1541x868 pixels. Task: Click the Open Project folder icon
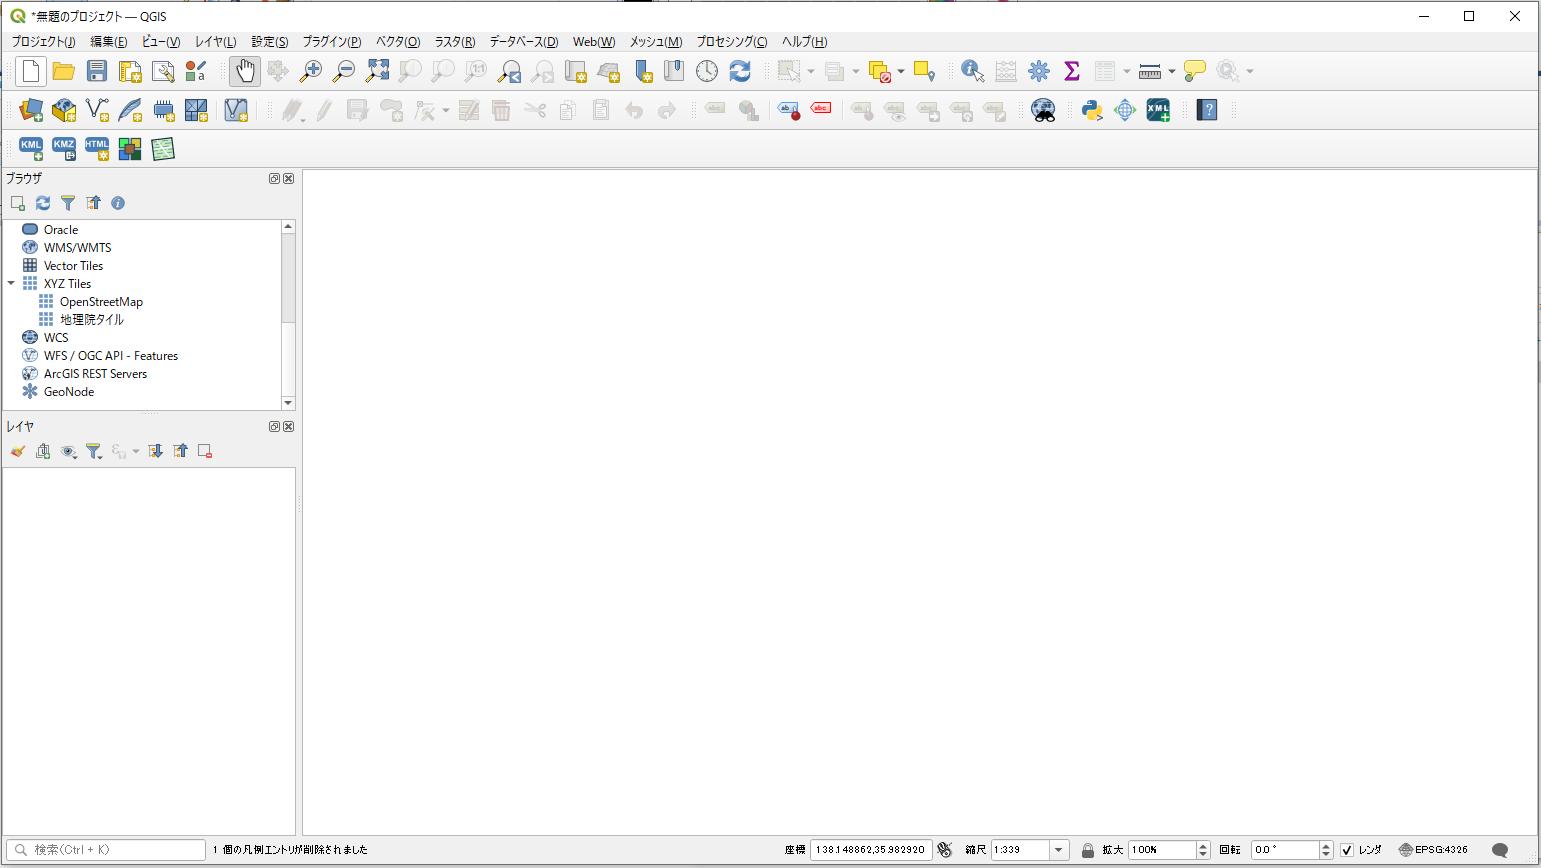(64, 71)
